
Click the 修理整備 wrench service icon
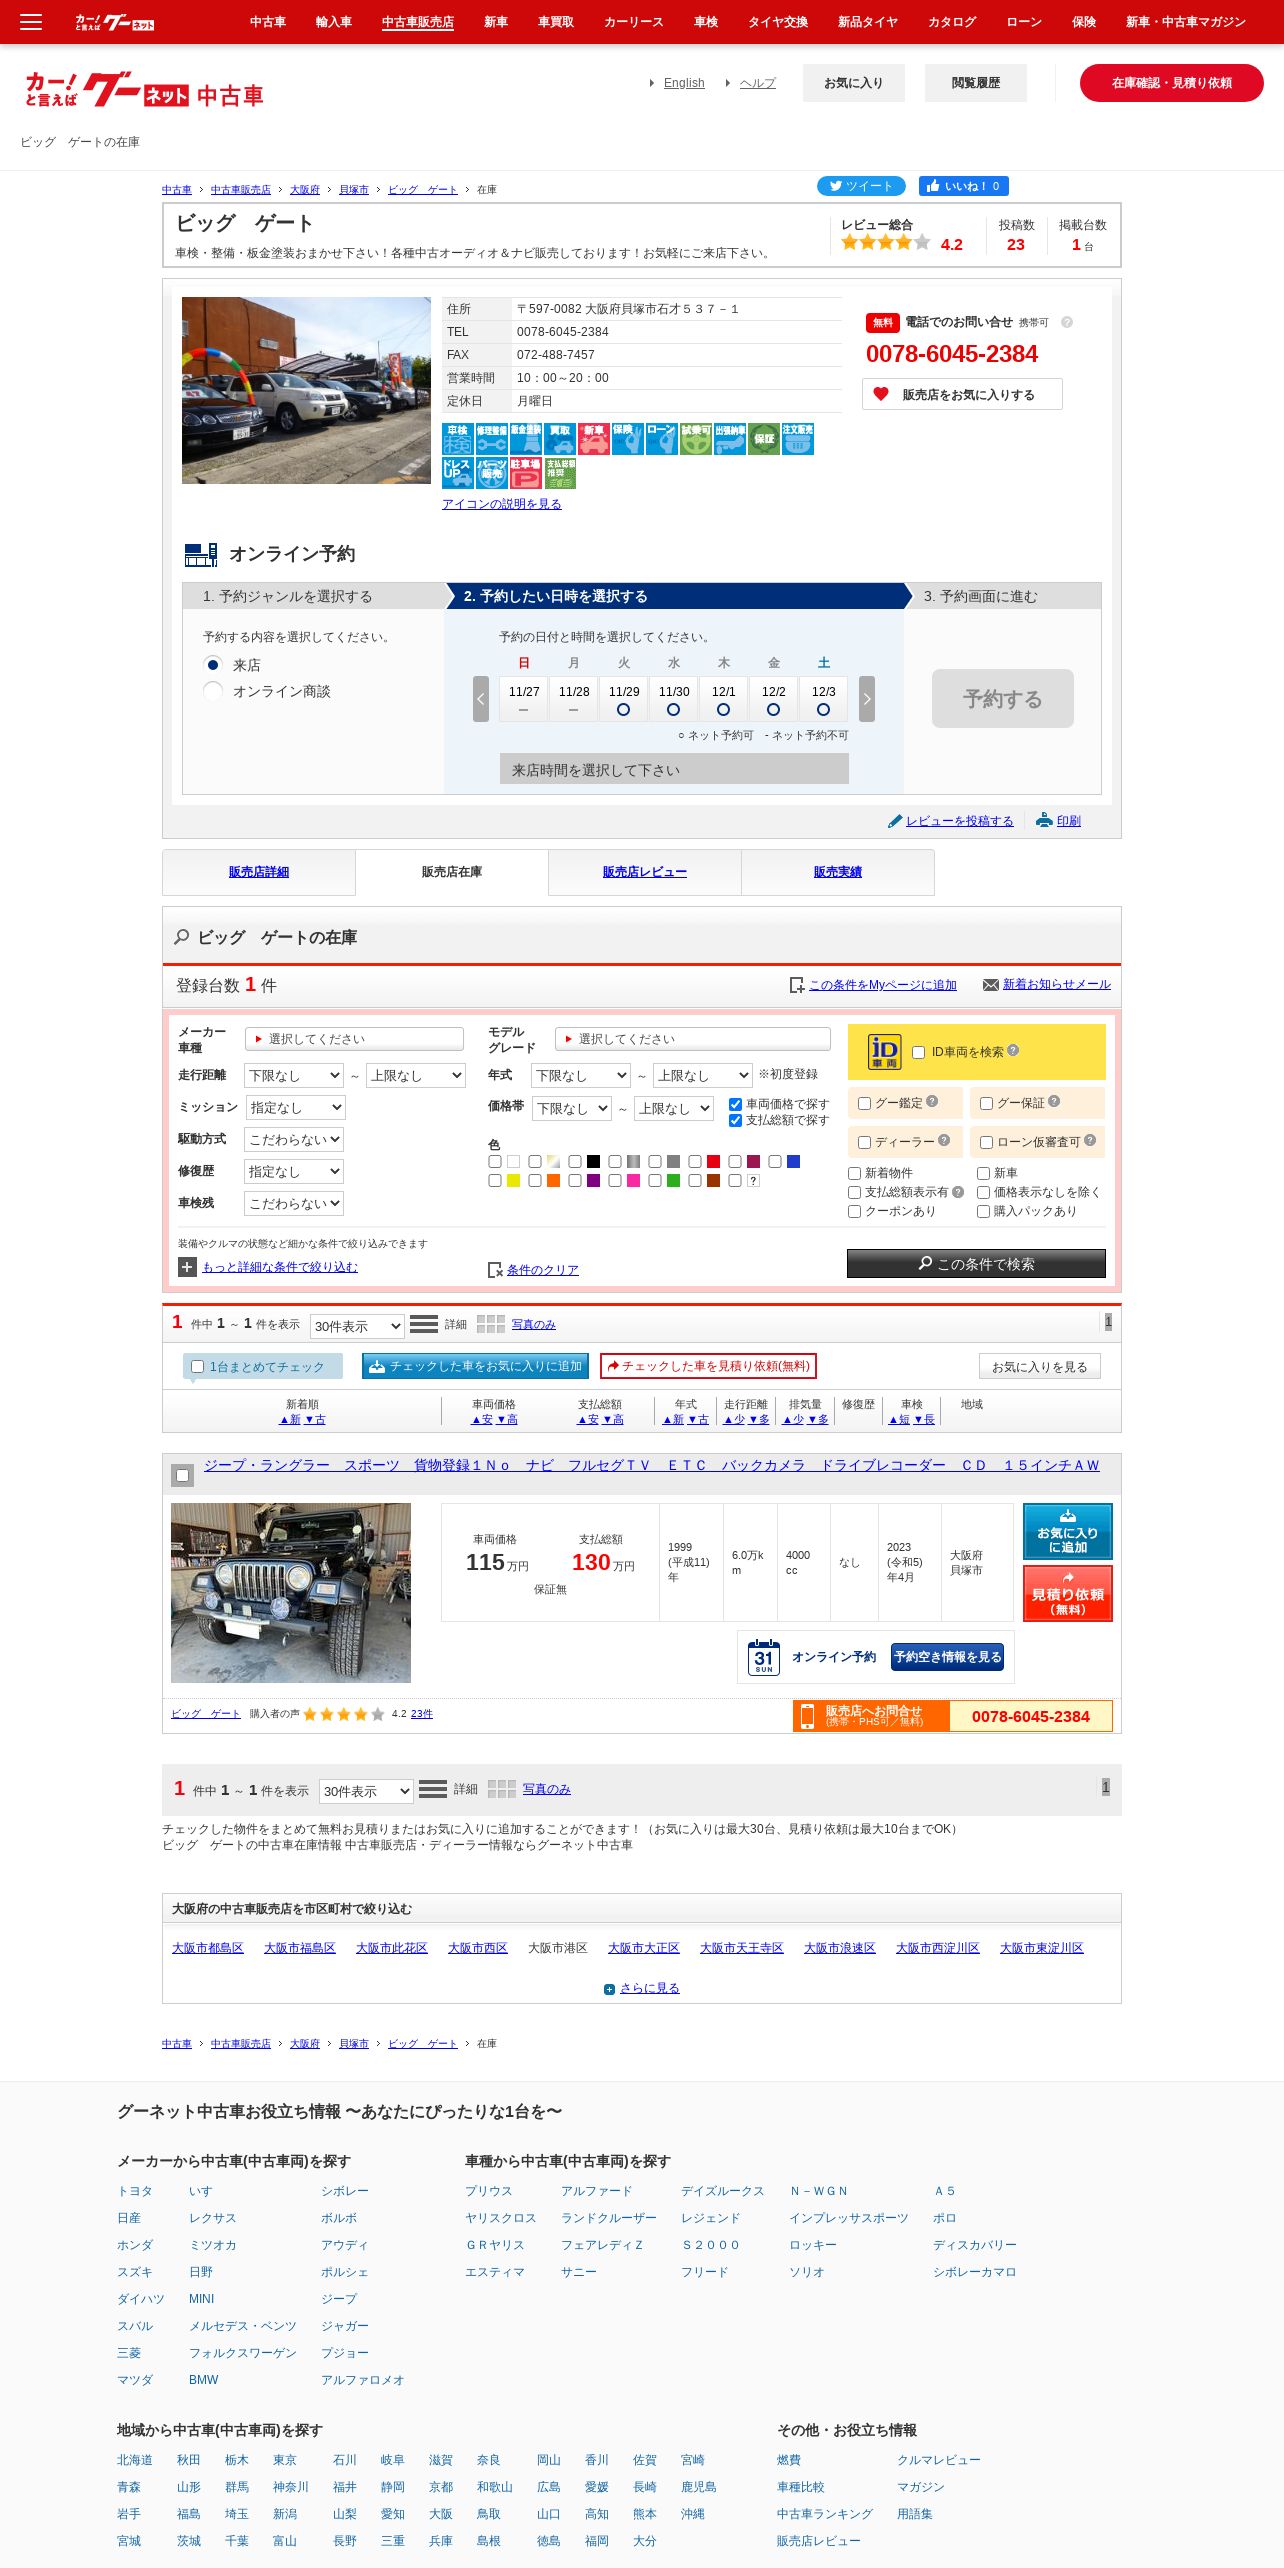coord(492,439)
